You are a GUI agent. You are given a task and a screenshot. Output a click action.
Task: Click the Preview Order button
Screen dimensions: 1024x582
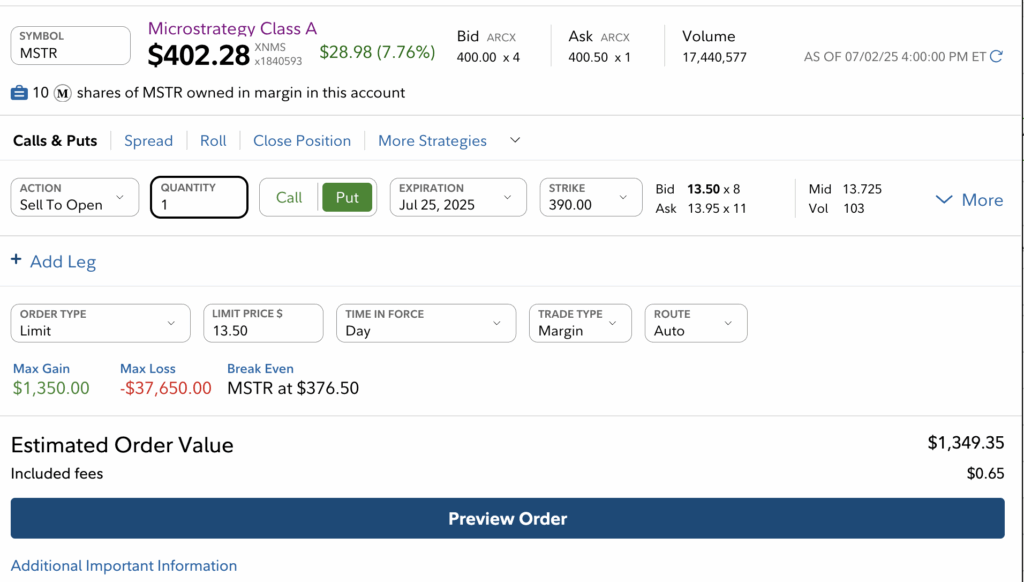pos(507,519)
